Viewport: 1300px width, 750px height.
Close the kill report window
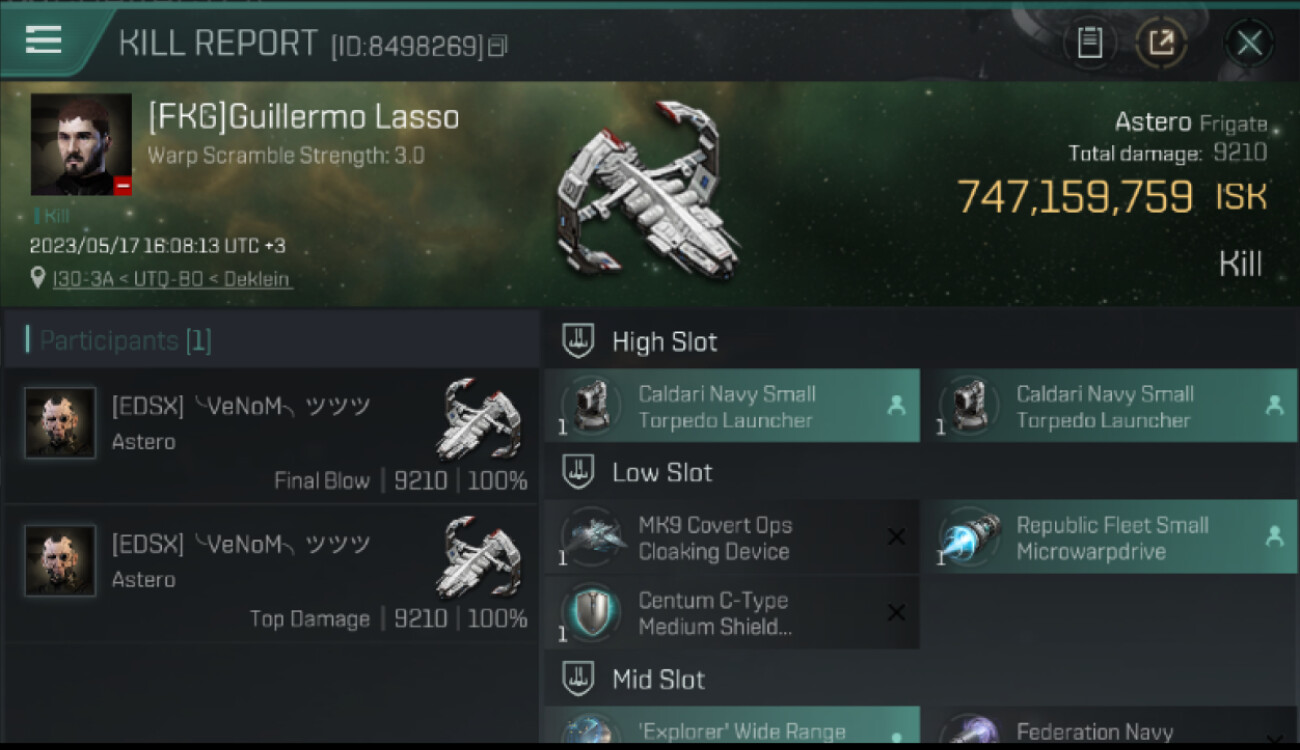tap(1249, 43)
